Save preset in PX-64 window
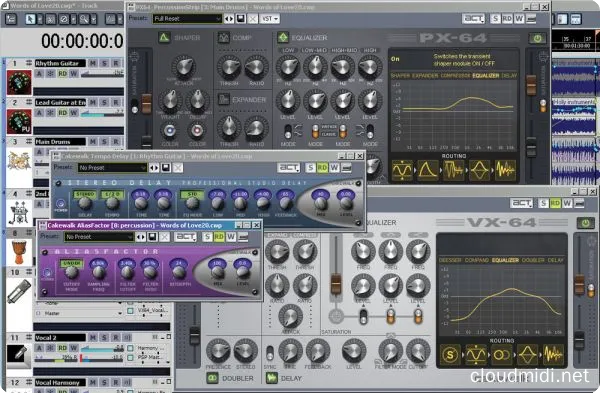This screenshot has height=393, width=600. tap(241, 19)
